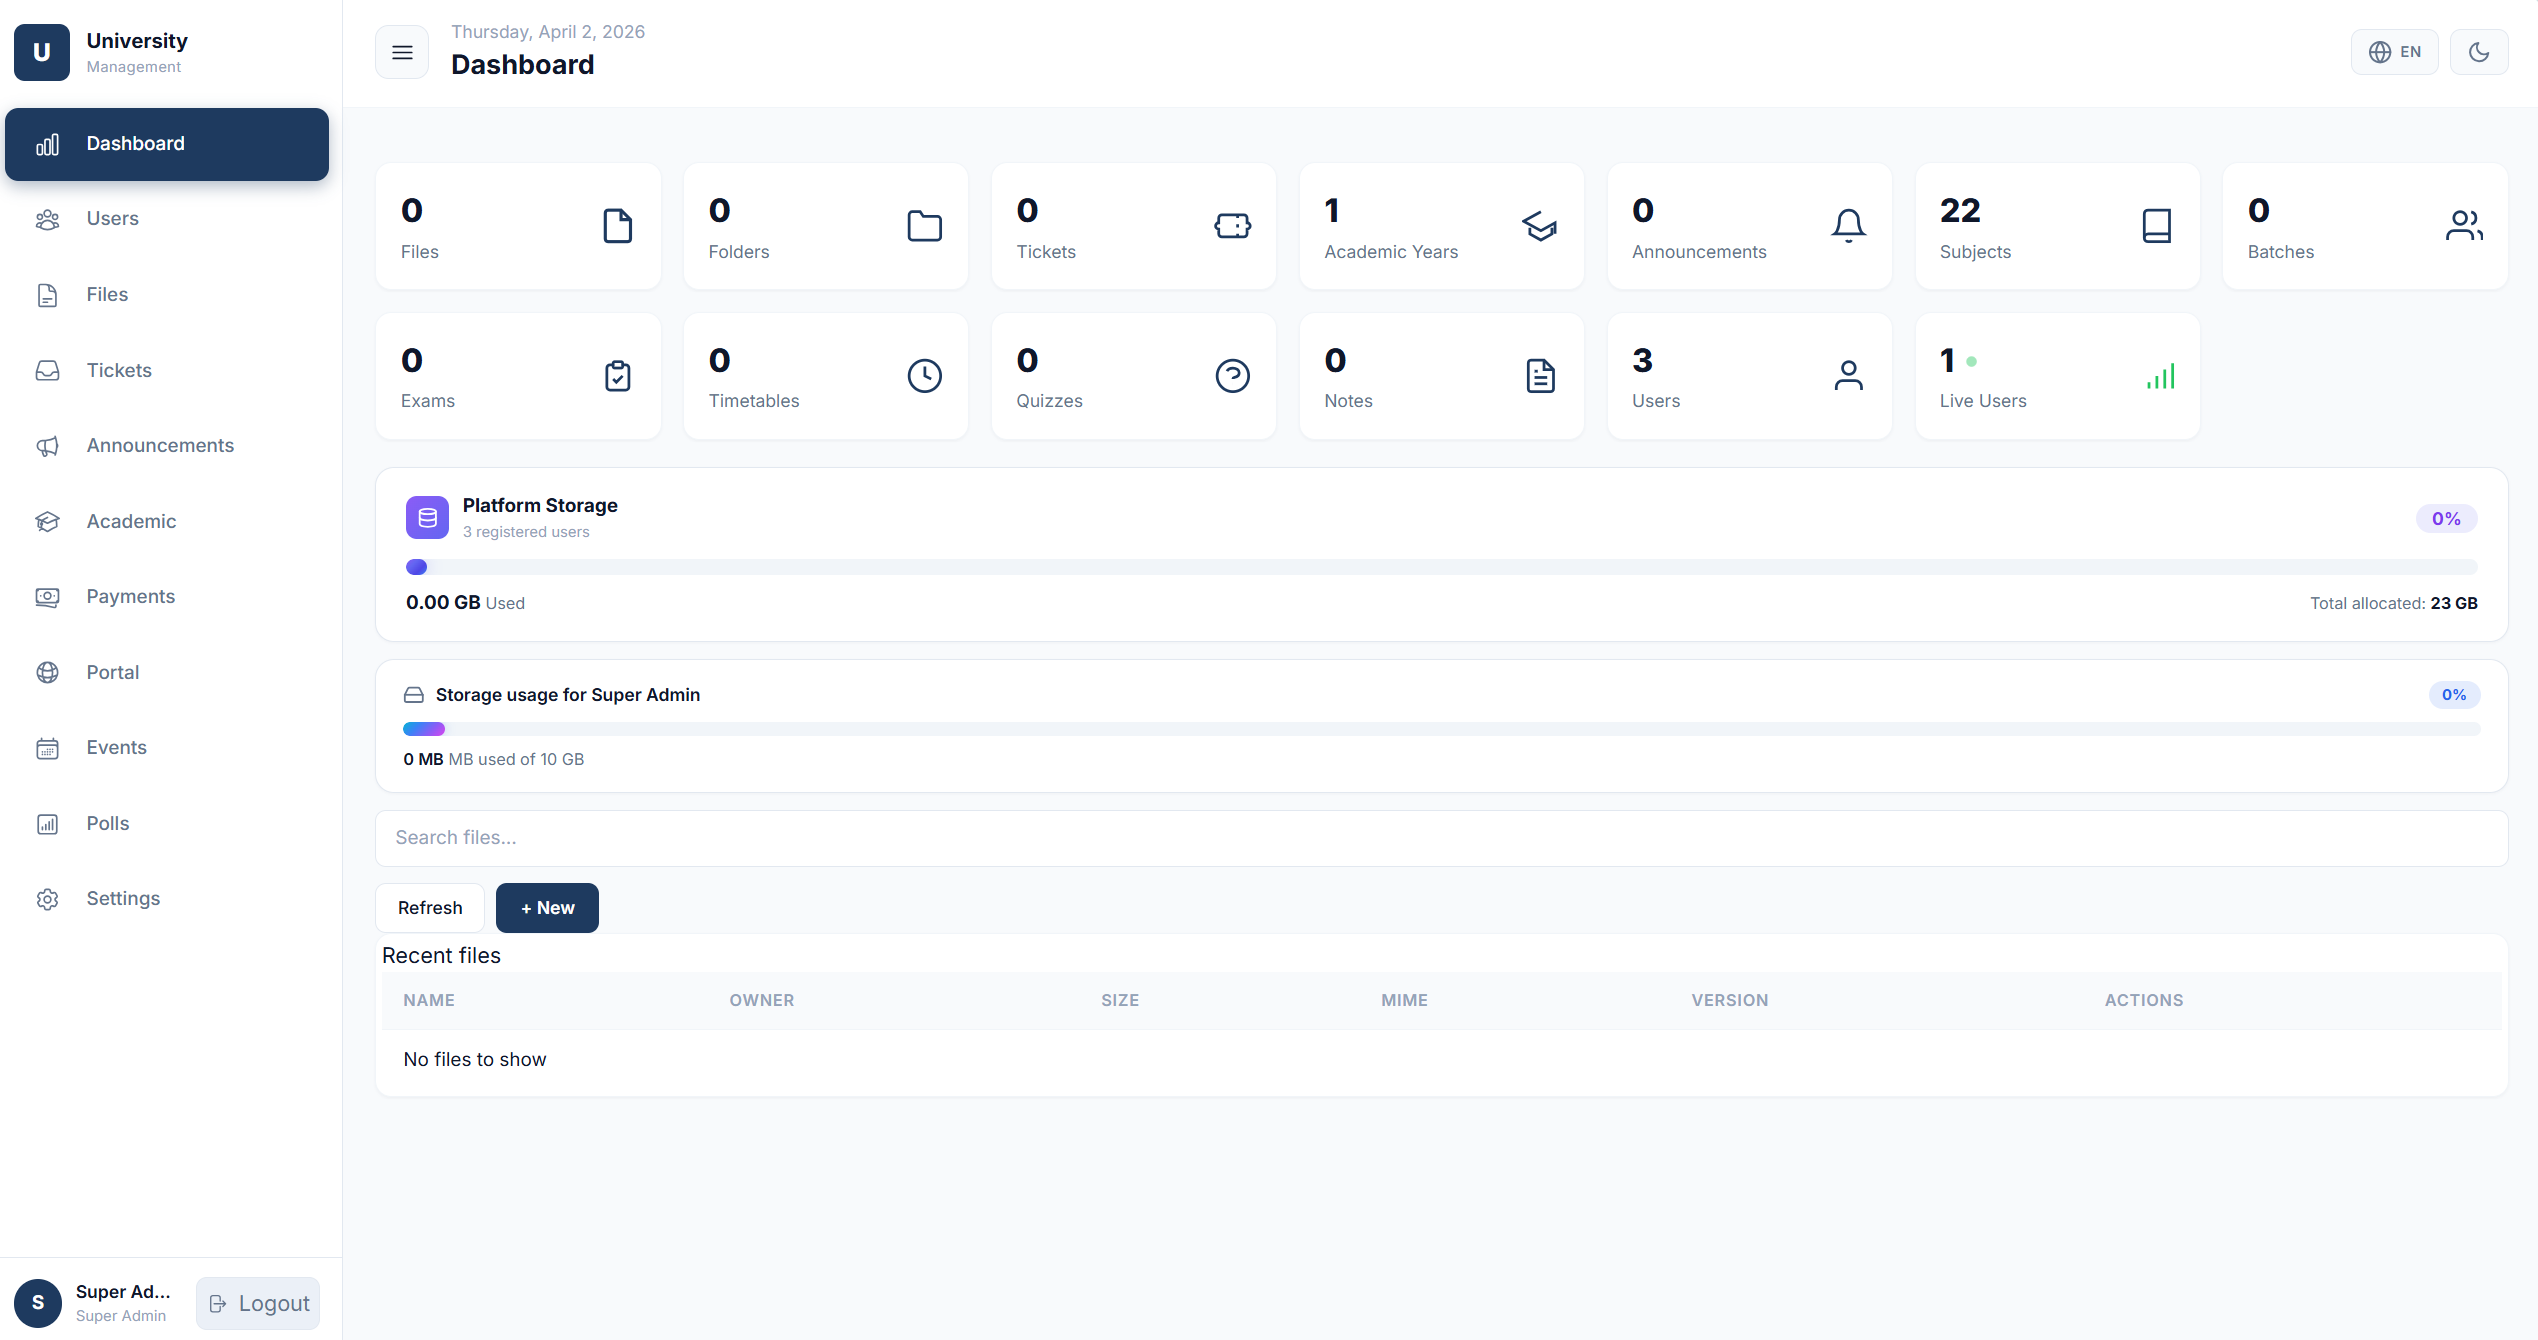Click the Events calendar icon
Screen dimensions: 2538x1340
click(48, 747)
